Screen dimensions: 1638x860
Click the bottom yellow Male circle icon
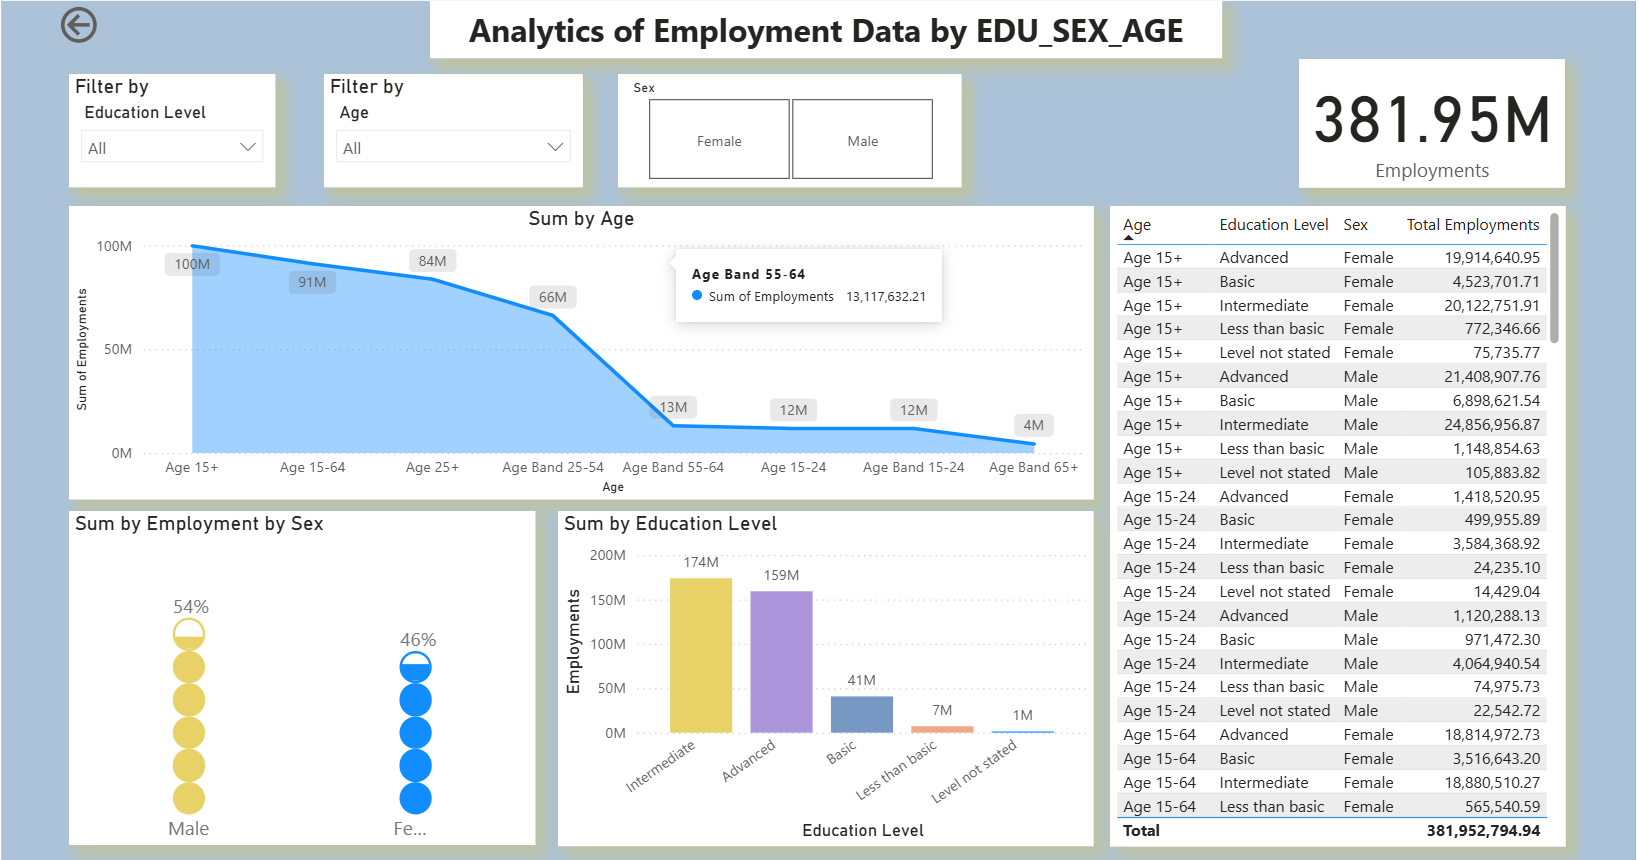(x=189, y=798)
